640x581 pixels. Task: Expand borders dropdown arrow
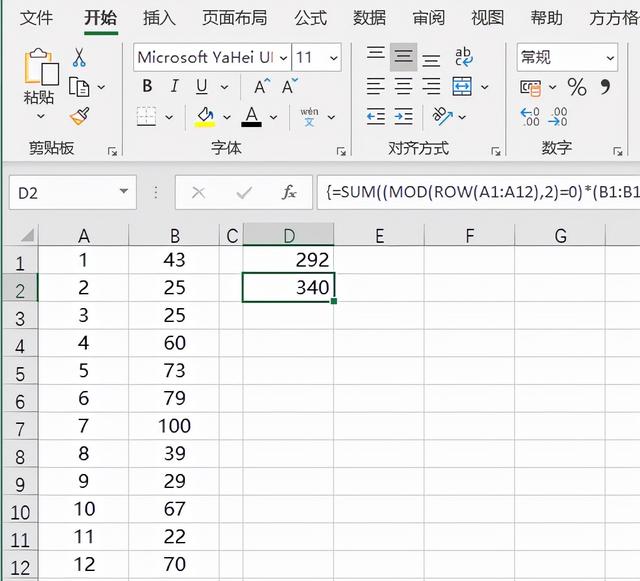(169, 118)
